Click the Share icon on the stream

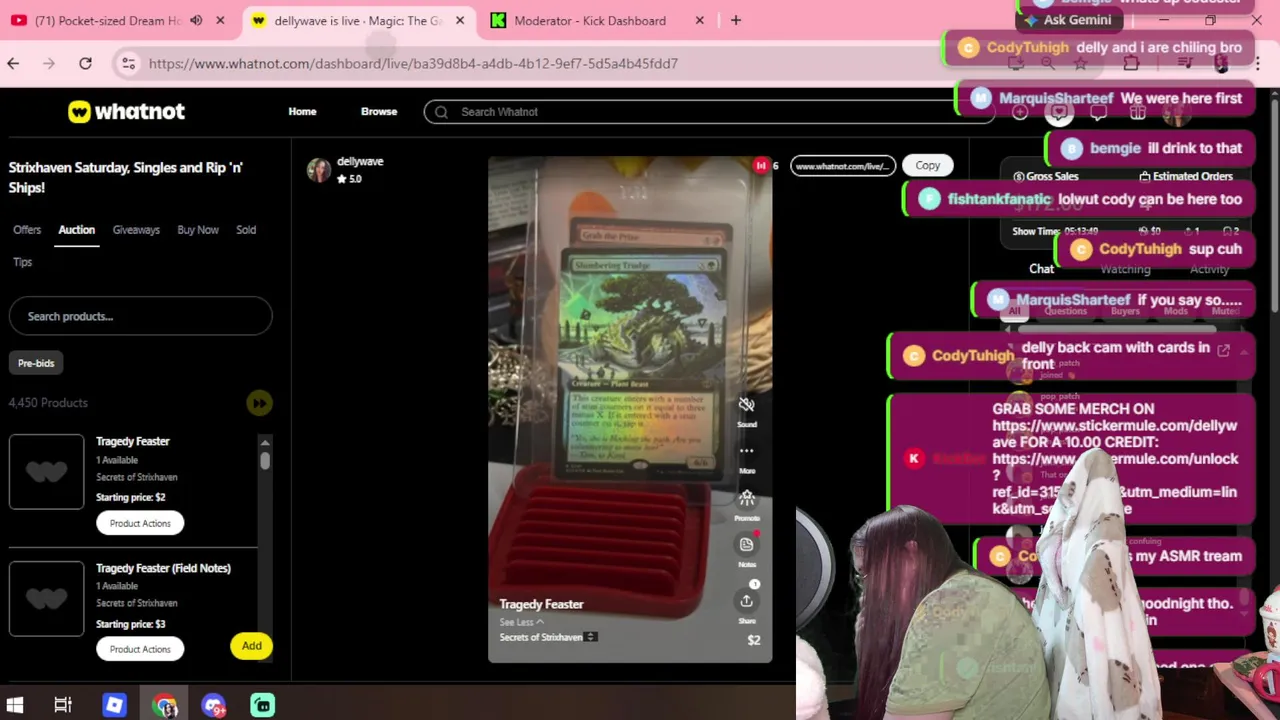tap(746, 601)
